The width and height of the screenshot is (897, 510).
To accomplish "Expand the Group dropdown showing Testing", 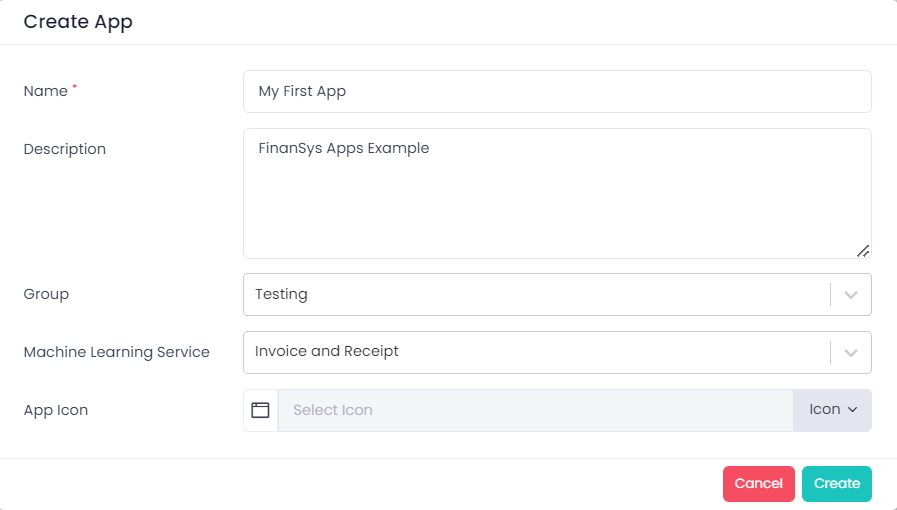I will tap(535, 295).
